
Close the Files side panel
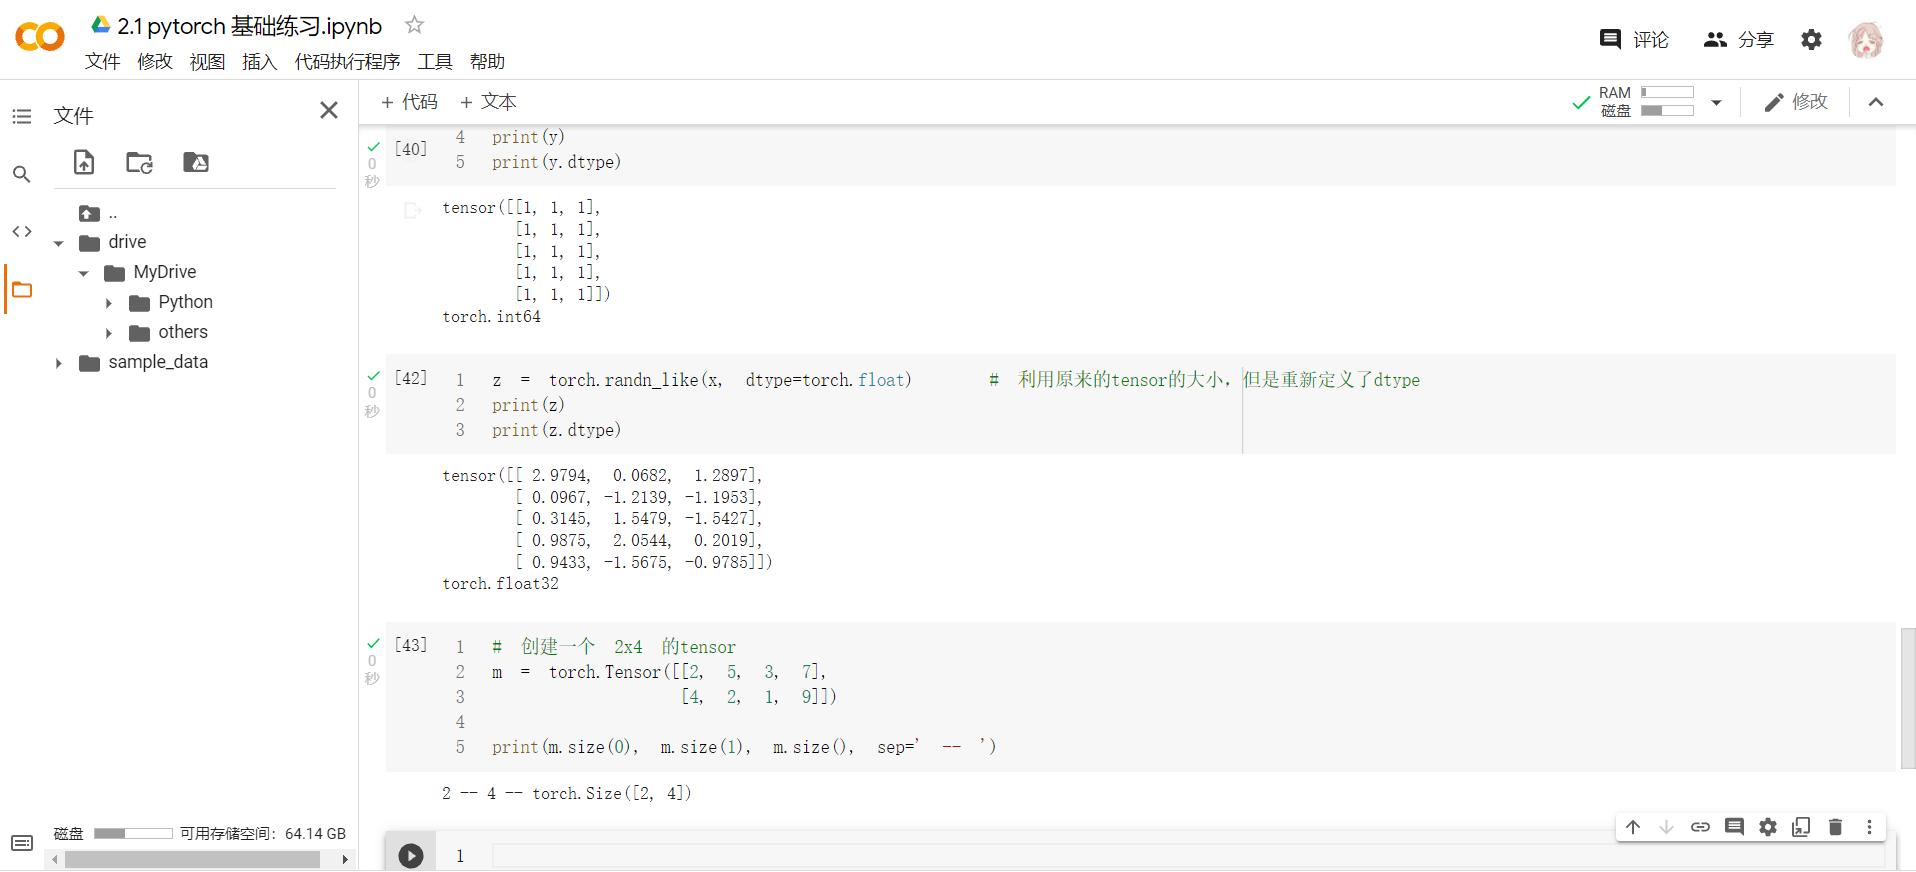coord(329,110)
